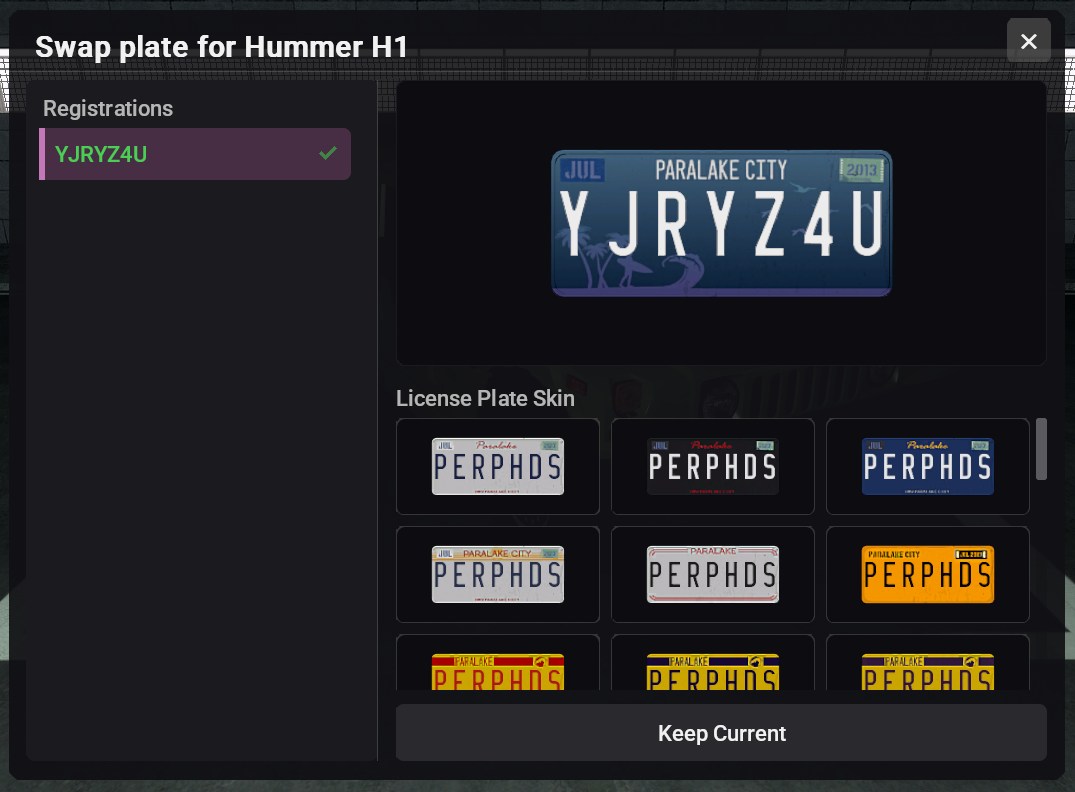Choose the blue Paralake plate skin
This screenshot has height=792, width=1075.
tap(928, 466)
